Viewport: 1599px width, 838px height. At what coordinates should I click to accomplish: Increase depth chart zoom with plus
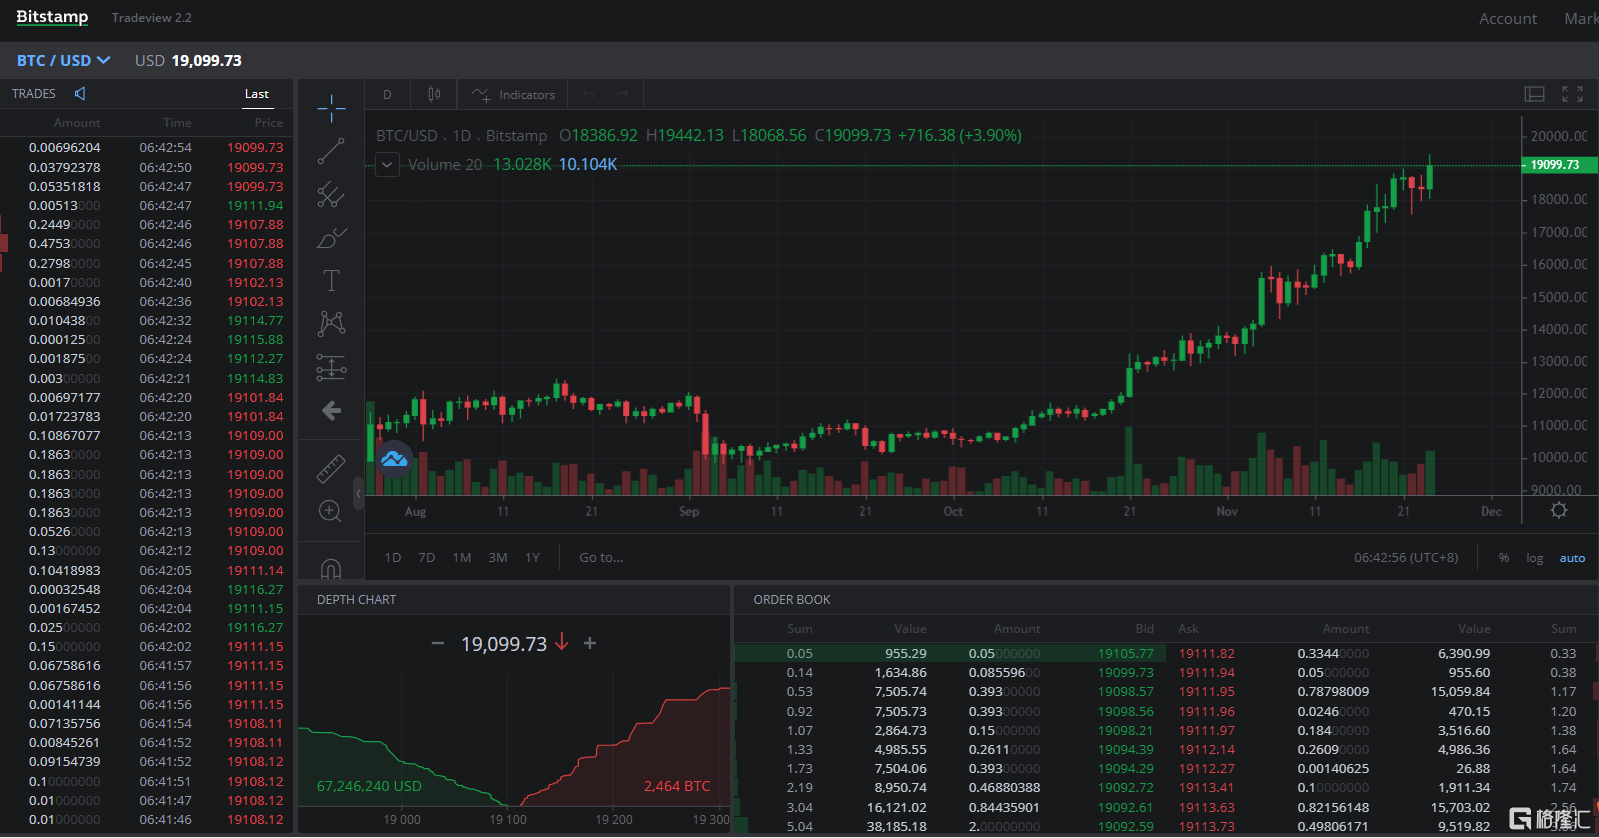click(590, 643)
